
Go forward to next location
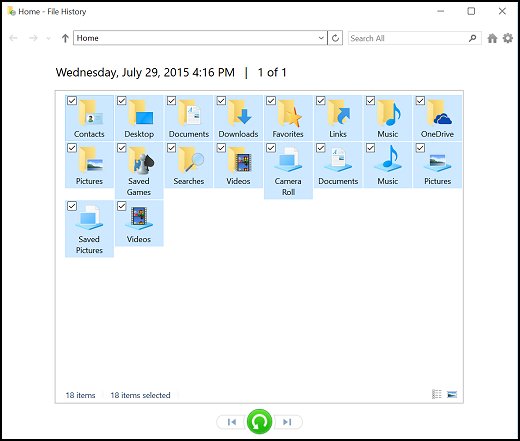pos(33,38)
